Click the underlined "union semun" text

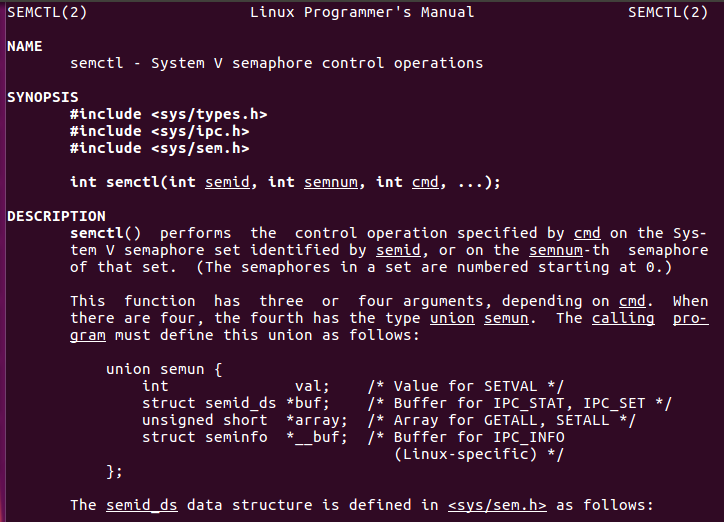pyautogui.click(x=479, y=318)
